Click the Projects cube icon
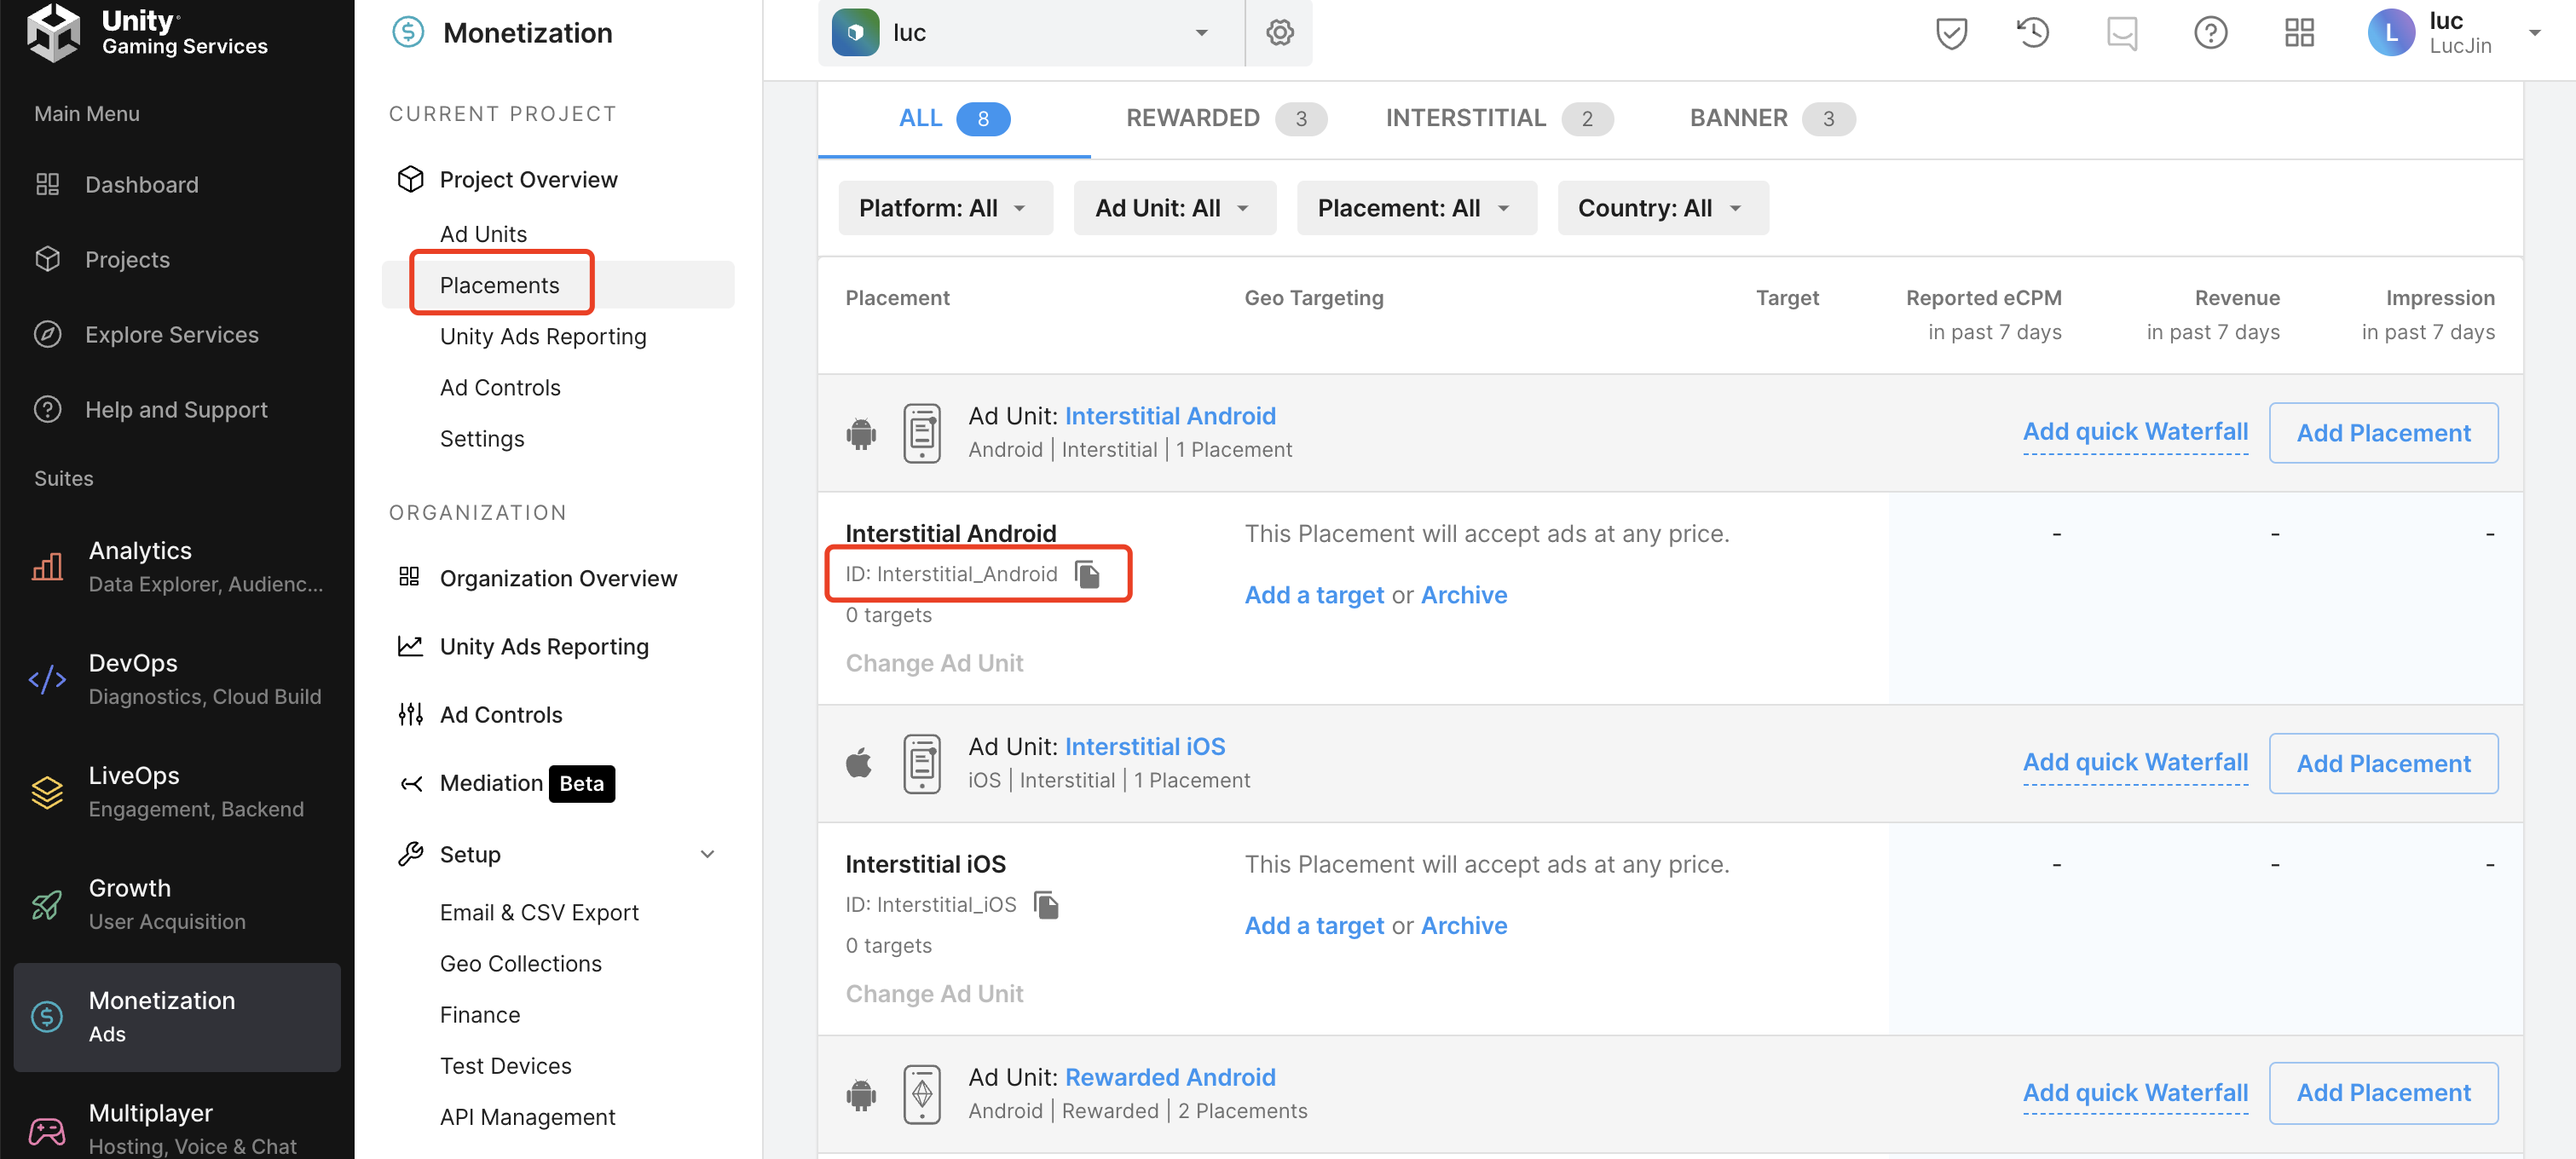Image resolution: width=2576 pixels, height=1159 pixels. 47,259
